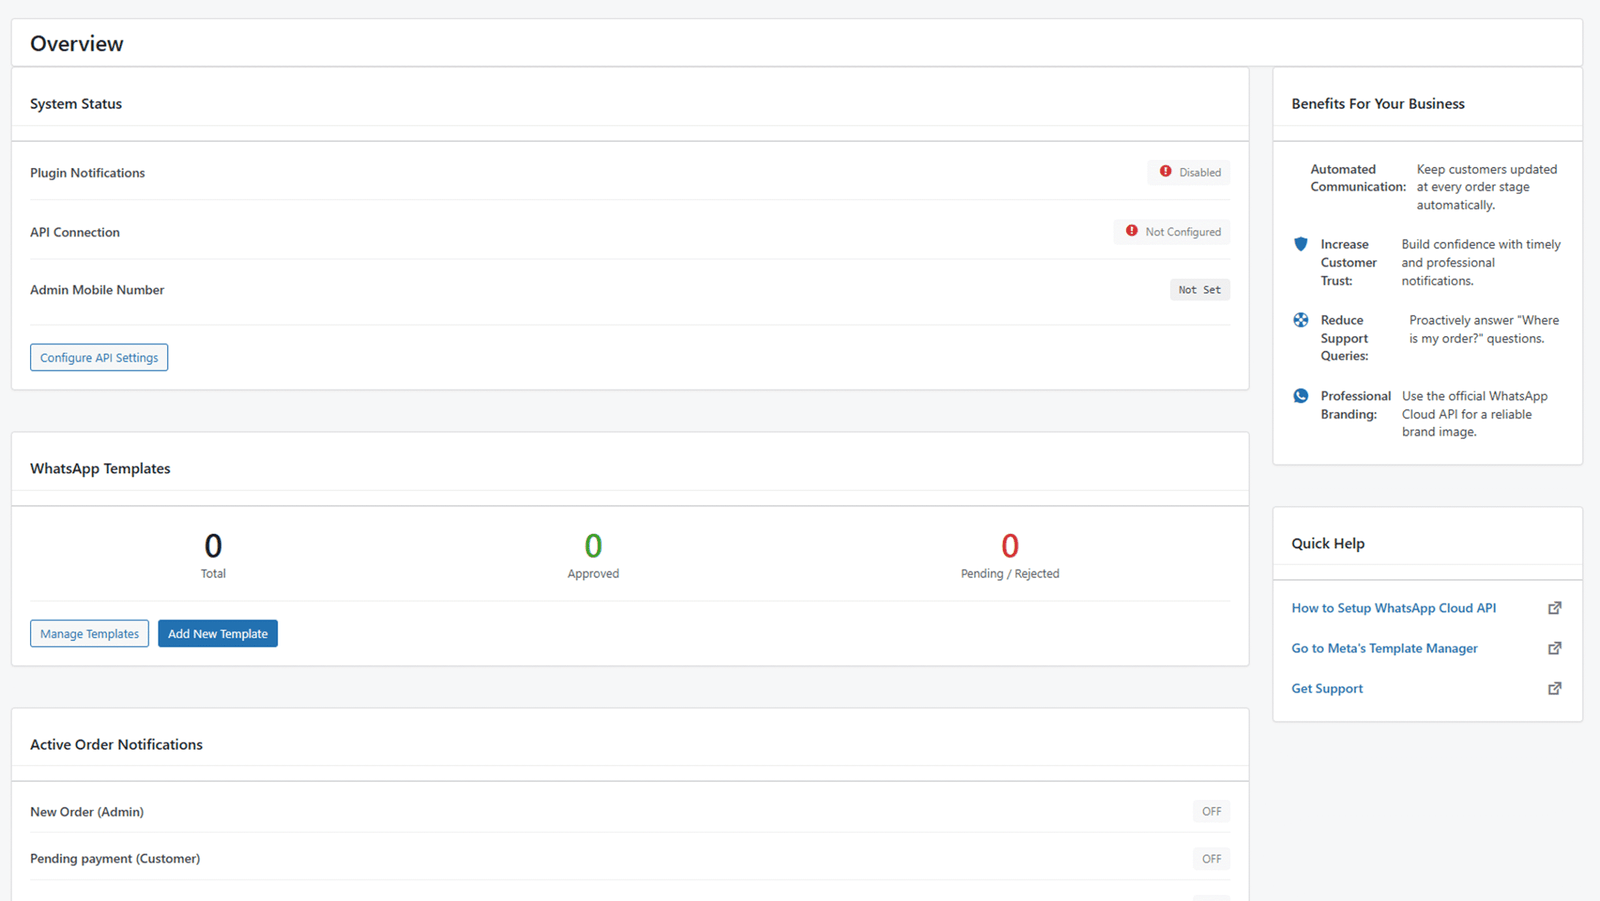Click the WhatsApp icon beside Professional Branding
The height and width of the screenshot is (901, 1600).
click(x=1300, y=396)
